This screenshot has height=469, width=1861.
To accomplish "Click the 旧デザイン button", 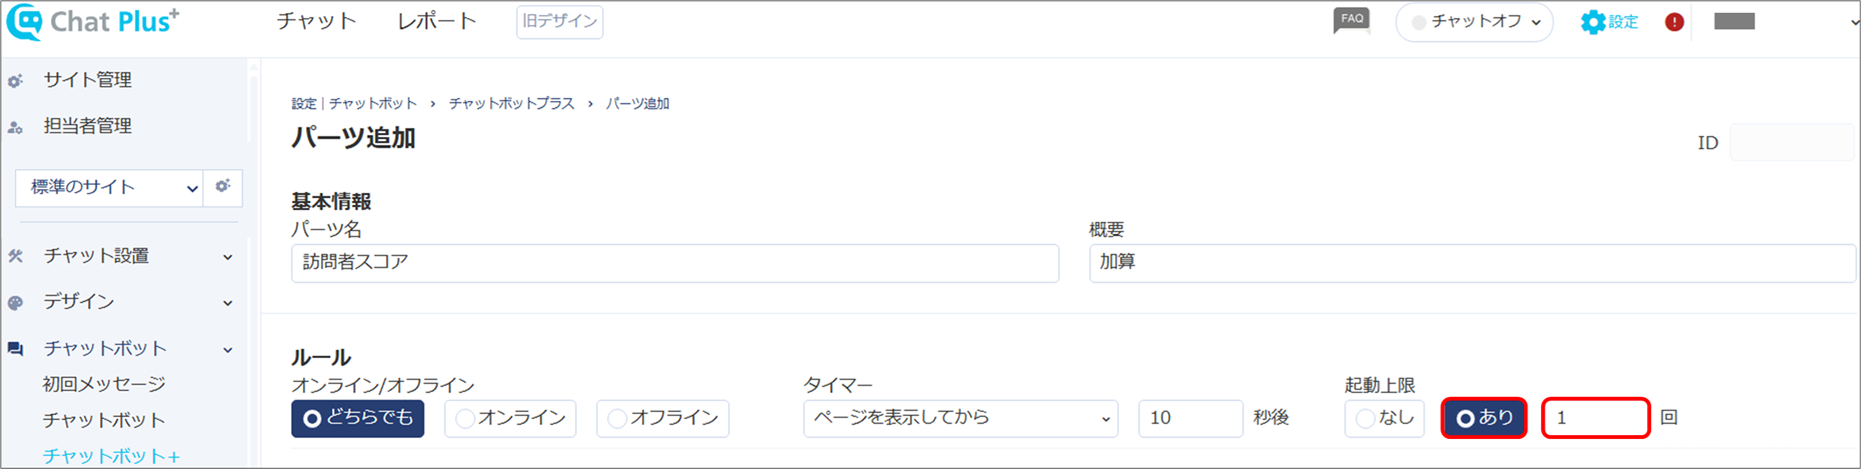I will [x=559, y=21].
